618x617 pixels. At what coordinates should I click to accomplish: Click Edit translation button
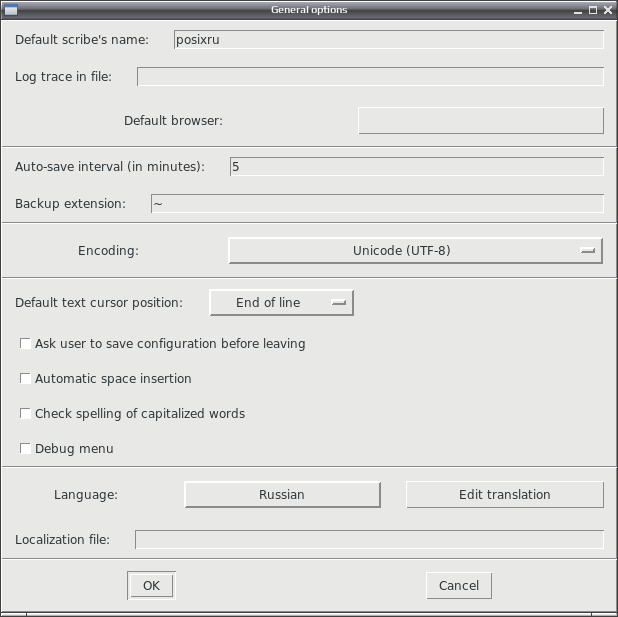pyautogui.click(x=505, y=494)
